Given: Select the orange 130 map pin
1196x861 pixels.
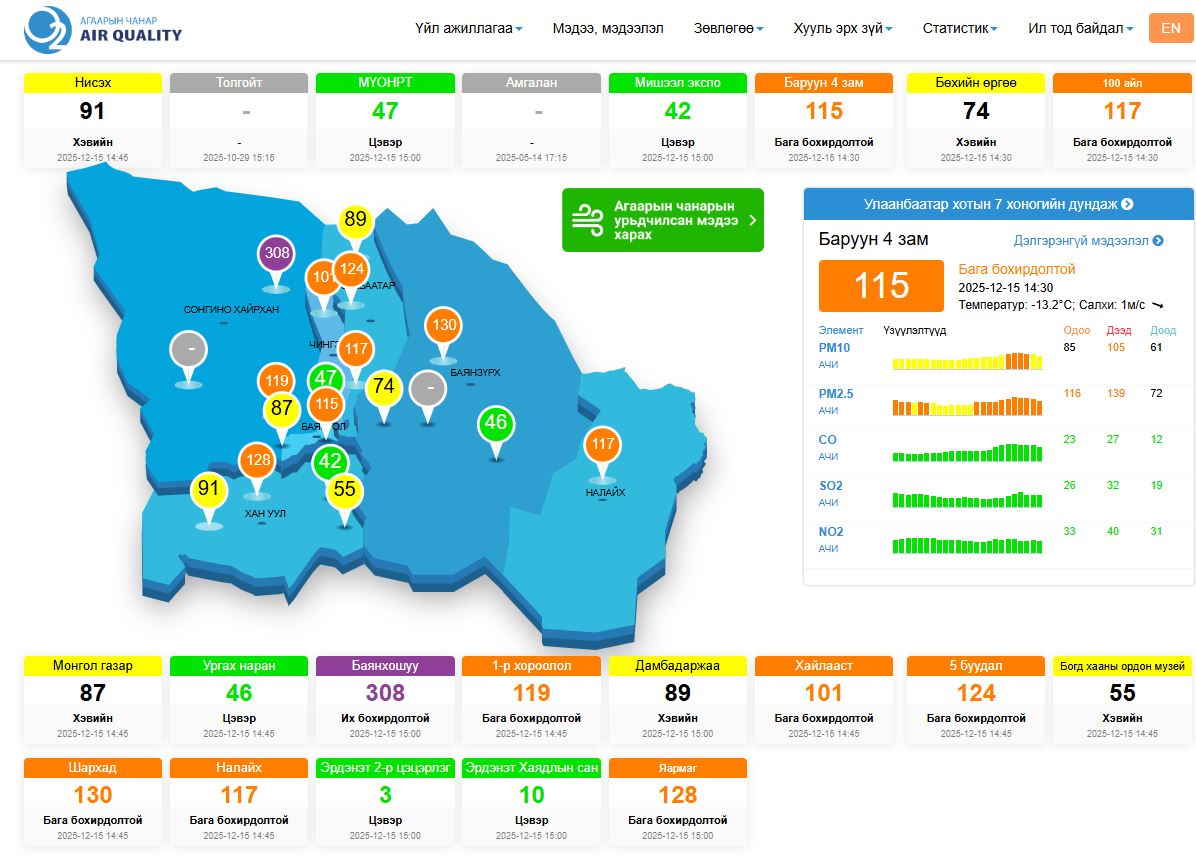Looking at the screenshot, I should pyautogui.click(x=444, y=325).
